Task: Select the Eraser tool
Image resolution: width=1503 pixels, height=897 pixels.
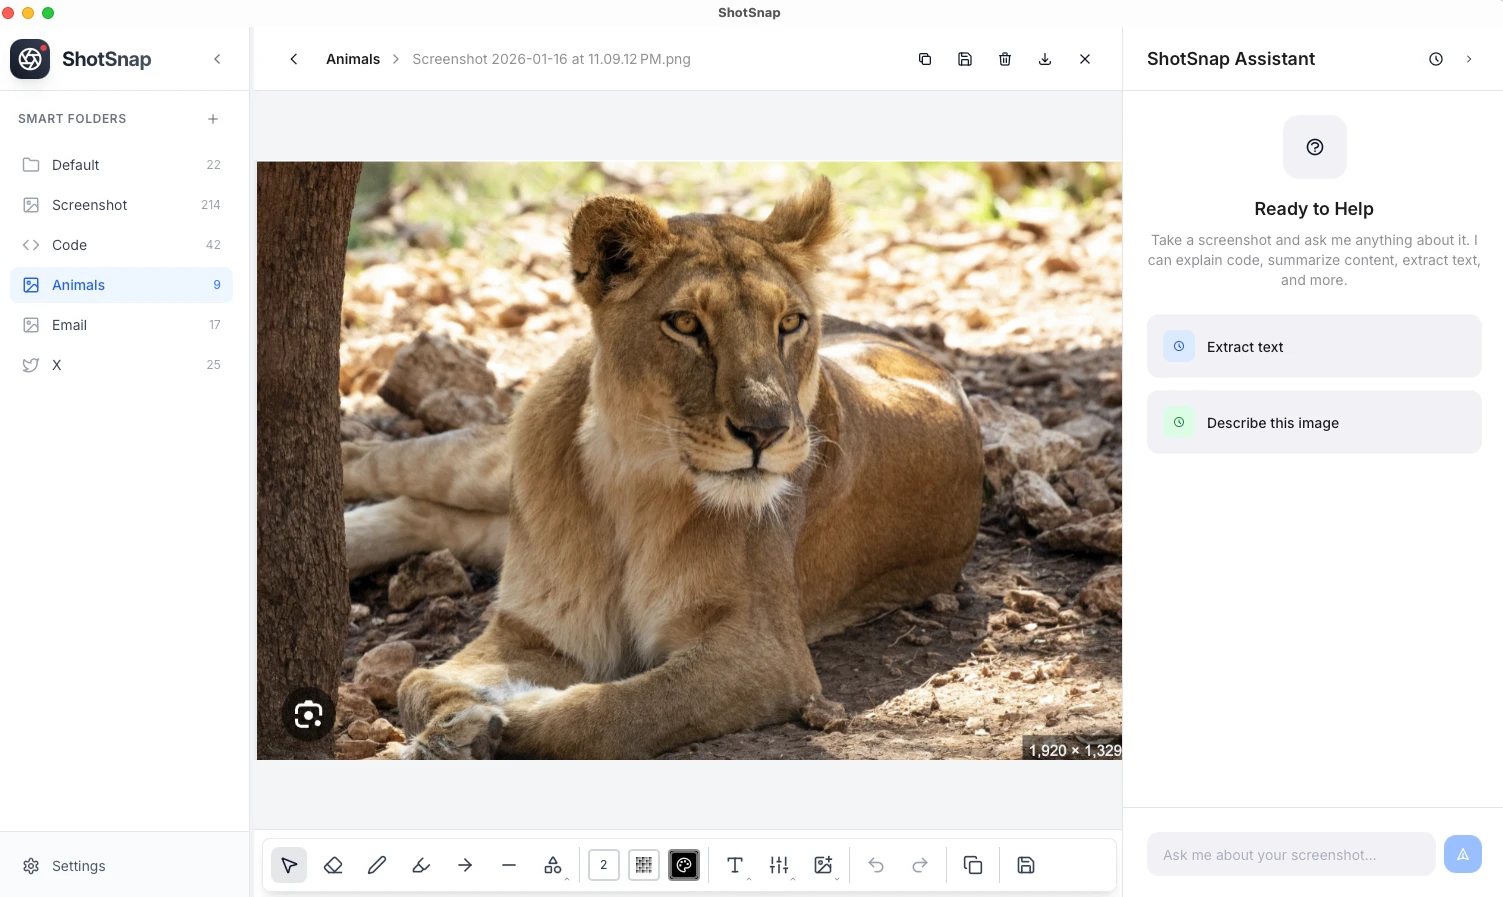Action: click(333, 865)
